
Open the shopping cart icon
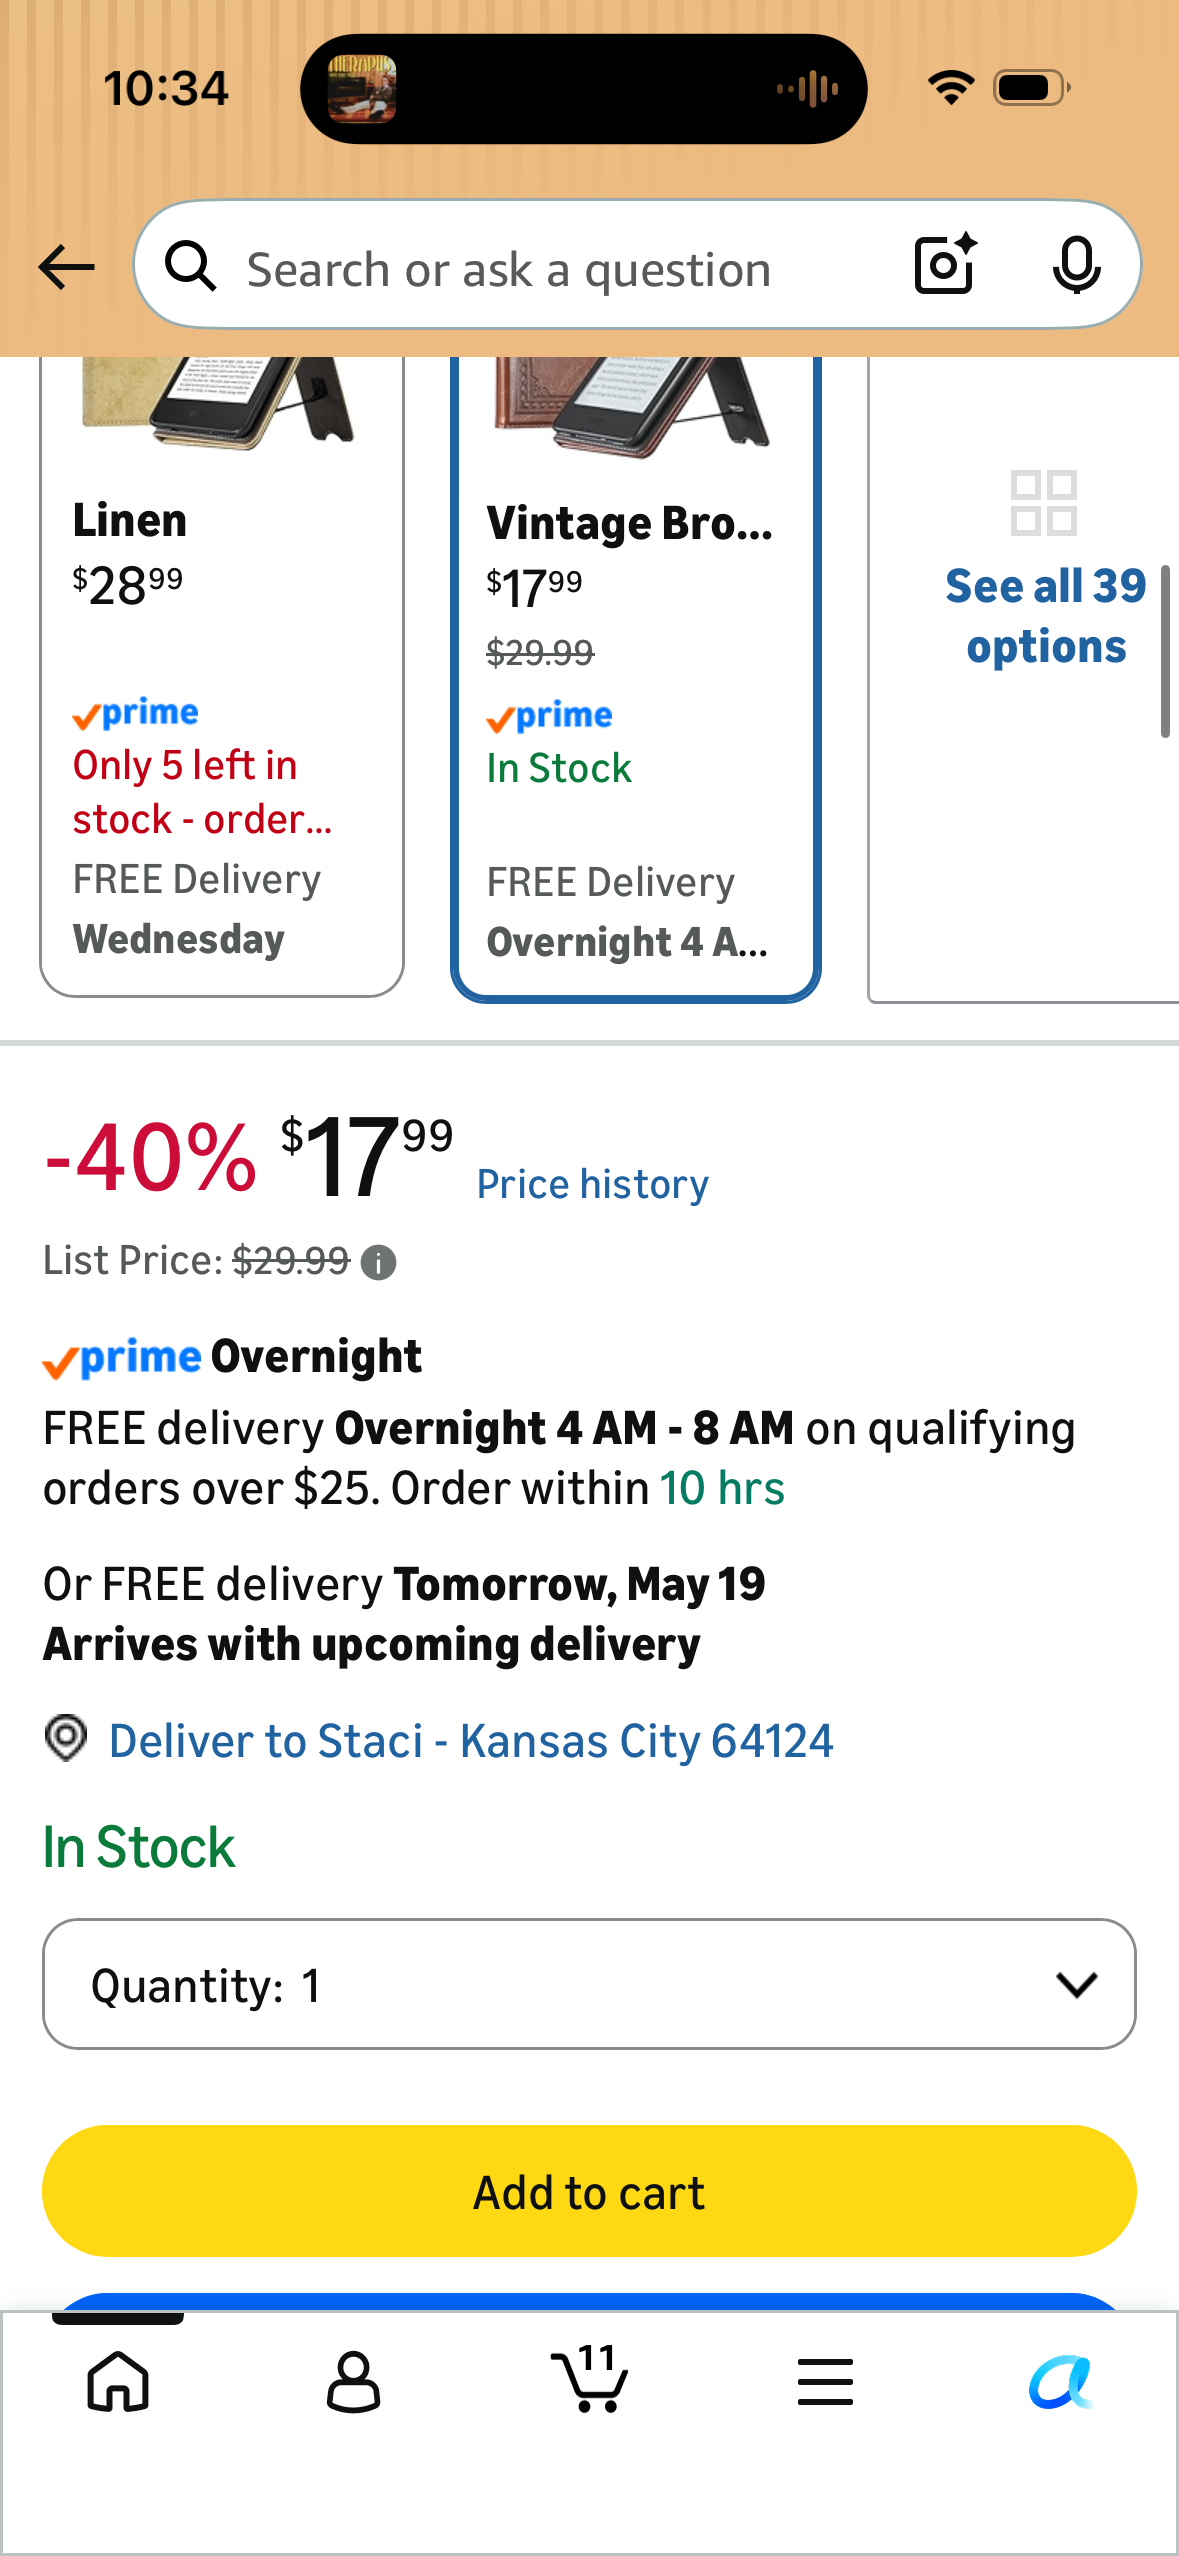point(590,2378)
